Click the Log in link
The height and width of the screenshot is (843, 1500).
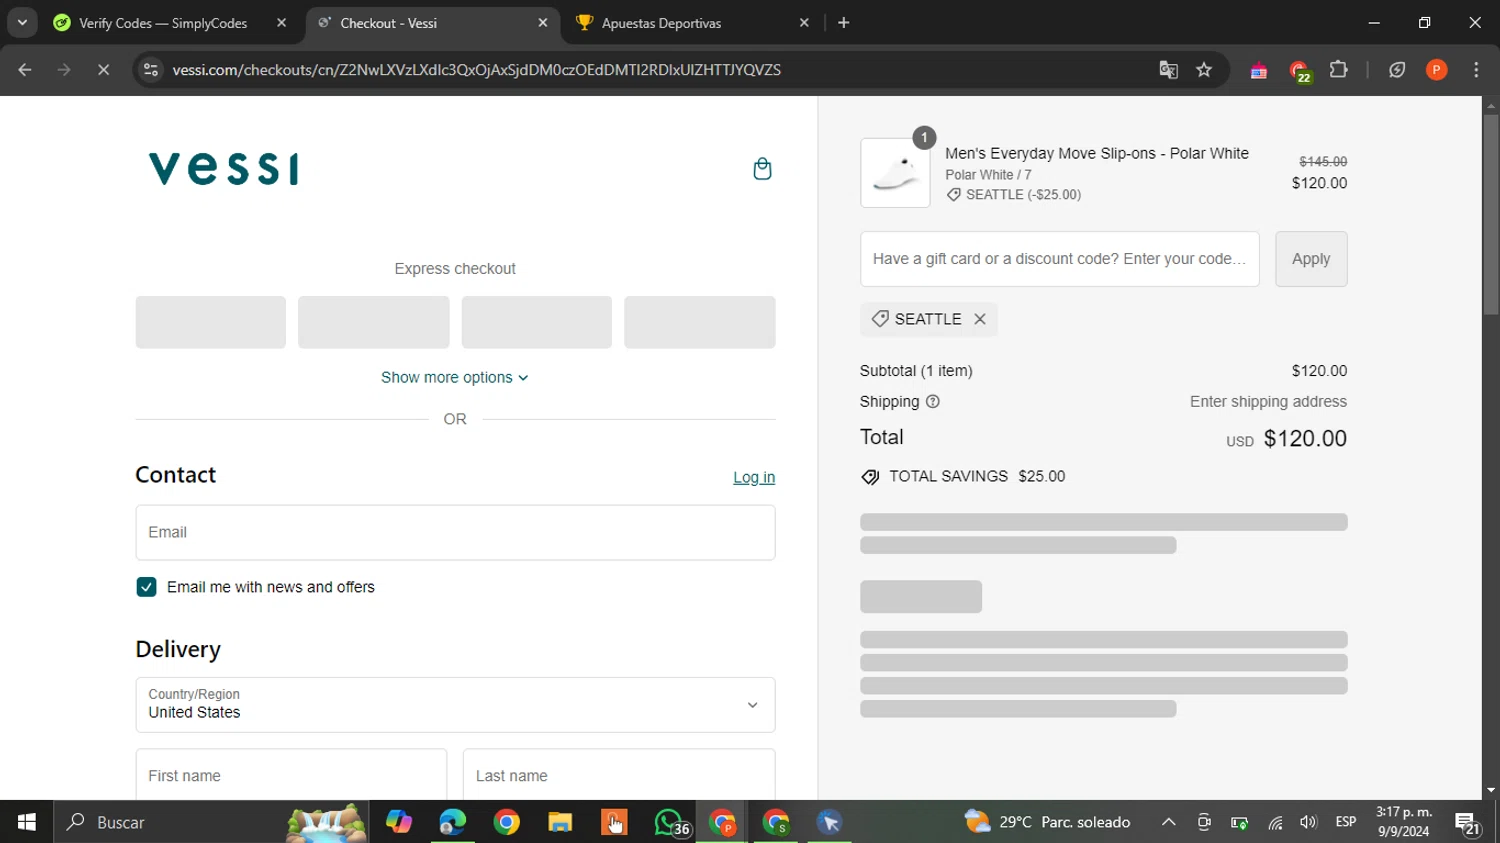[x=754, y=478]
